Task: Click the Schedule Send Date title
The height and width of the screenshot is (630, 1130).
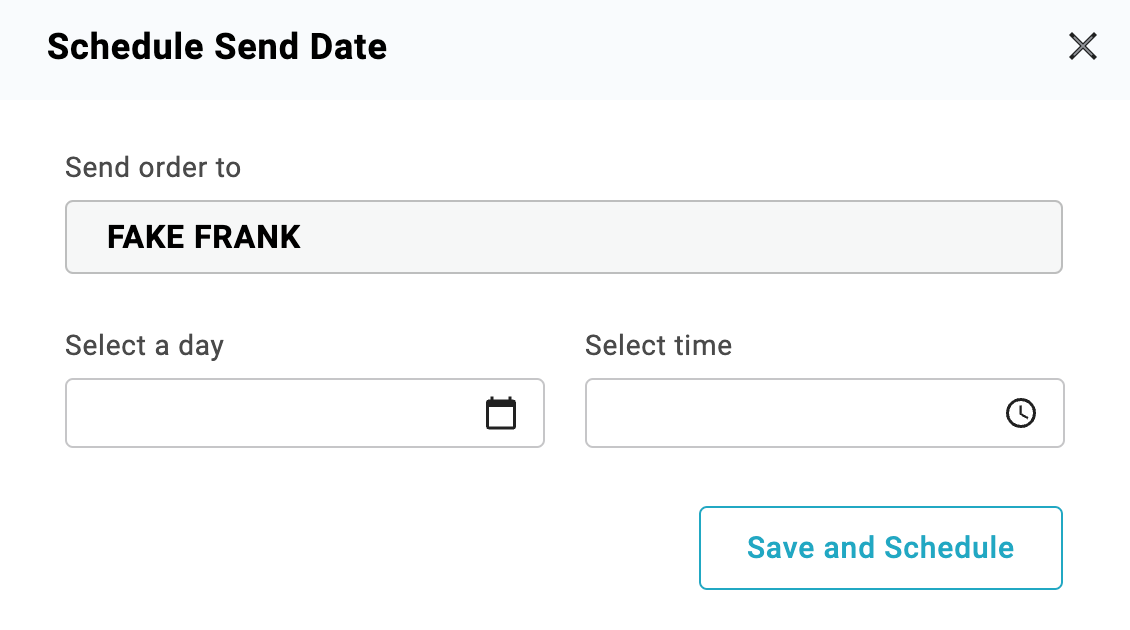Action: pos(217,47)
